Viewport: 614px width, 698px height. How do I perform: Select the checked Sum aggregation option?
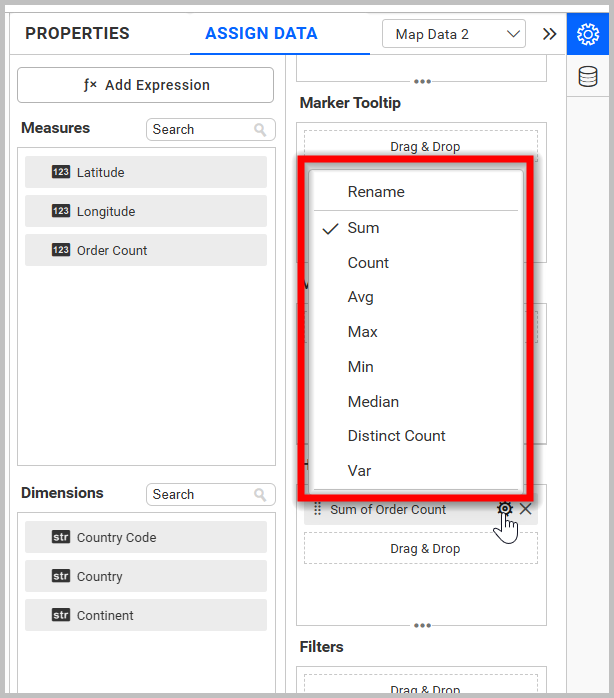coord(363,228)
